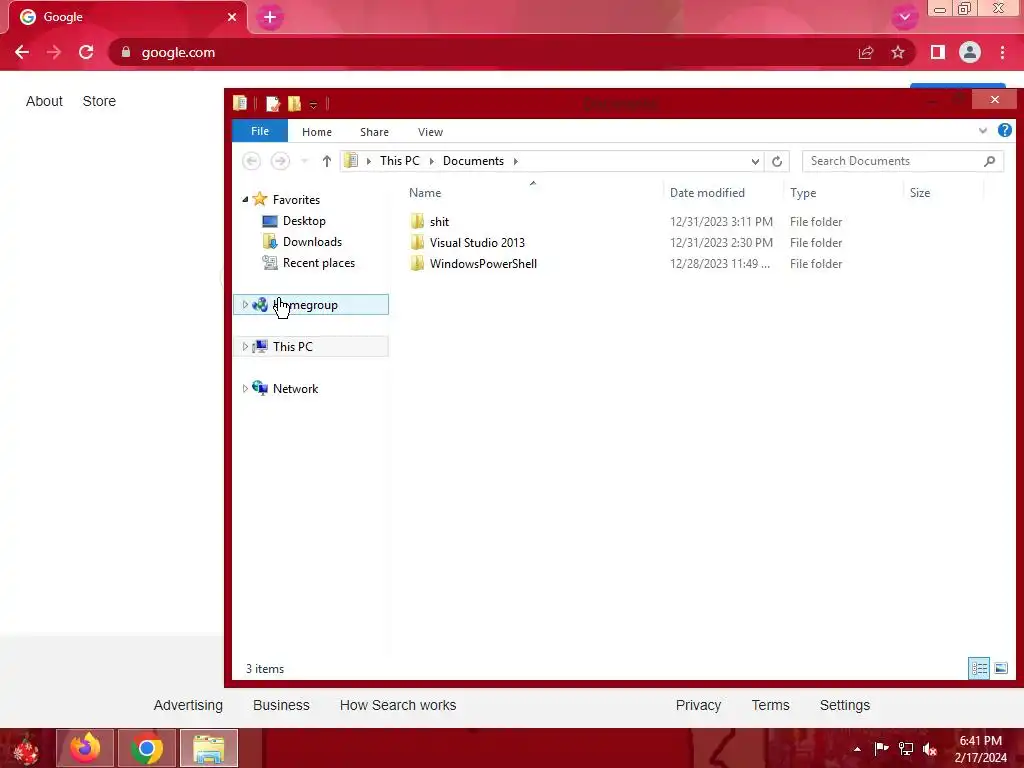Click This PC in breadcrumb path
This screenshot has width=1024, height=768.
(400, 161)
